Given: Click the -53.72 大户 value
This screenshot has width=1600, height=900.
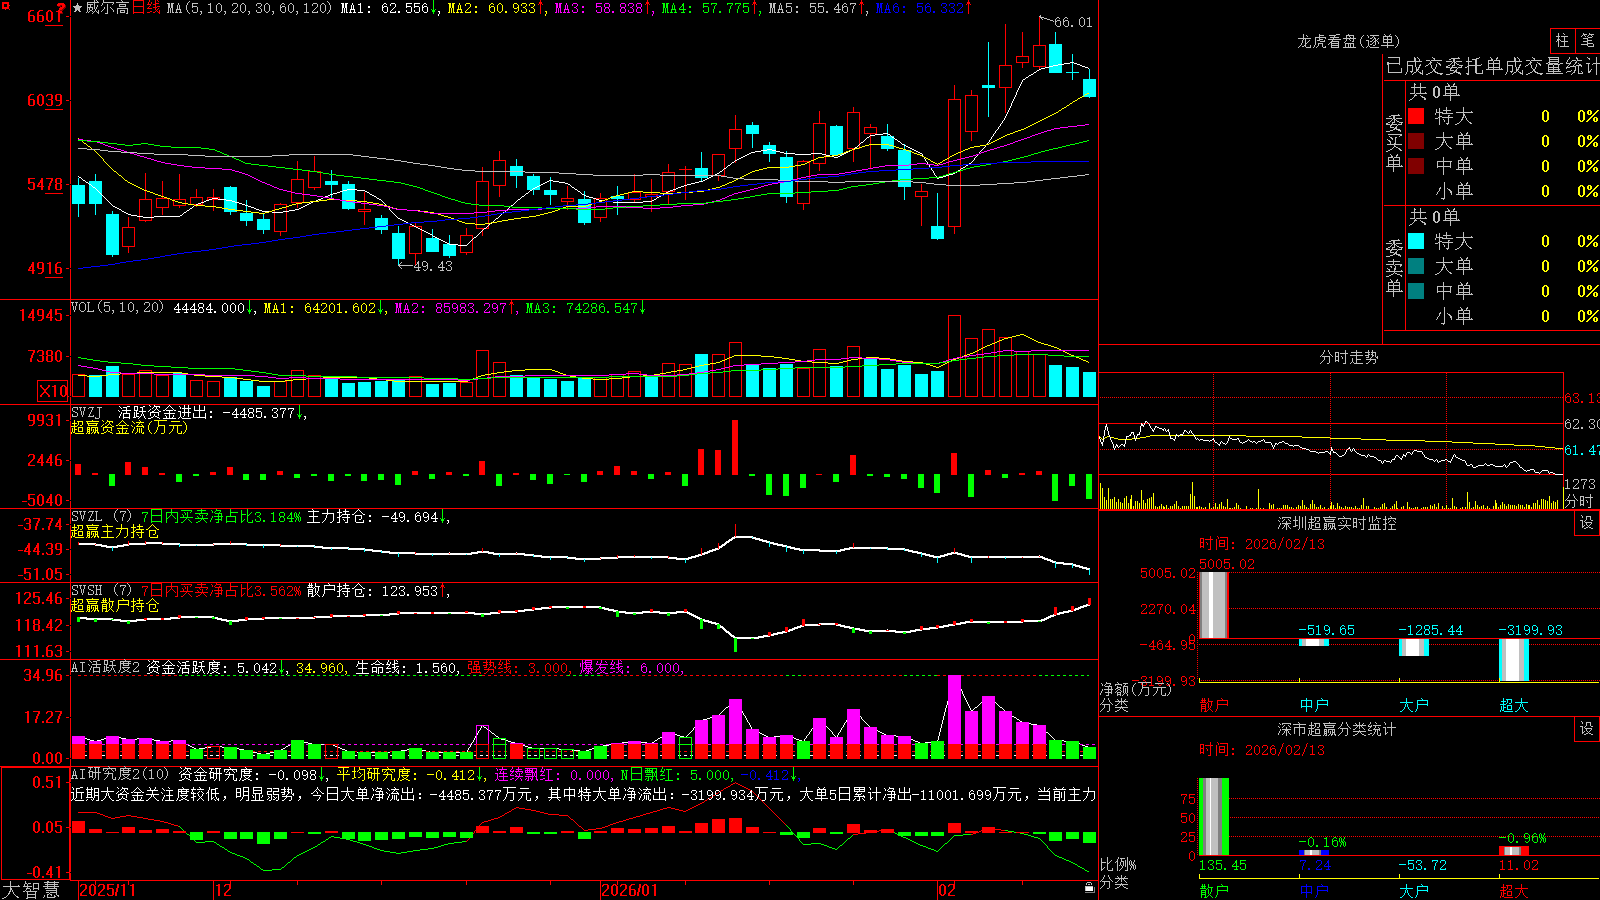Looking at the screenshot, I should pyautogui.click(x=1422, y=865).
